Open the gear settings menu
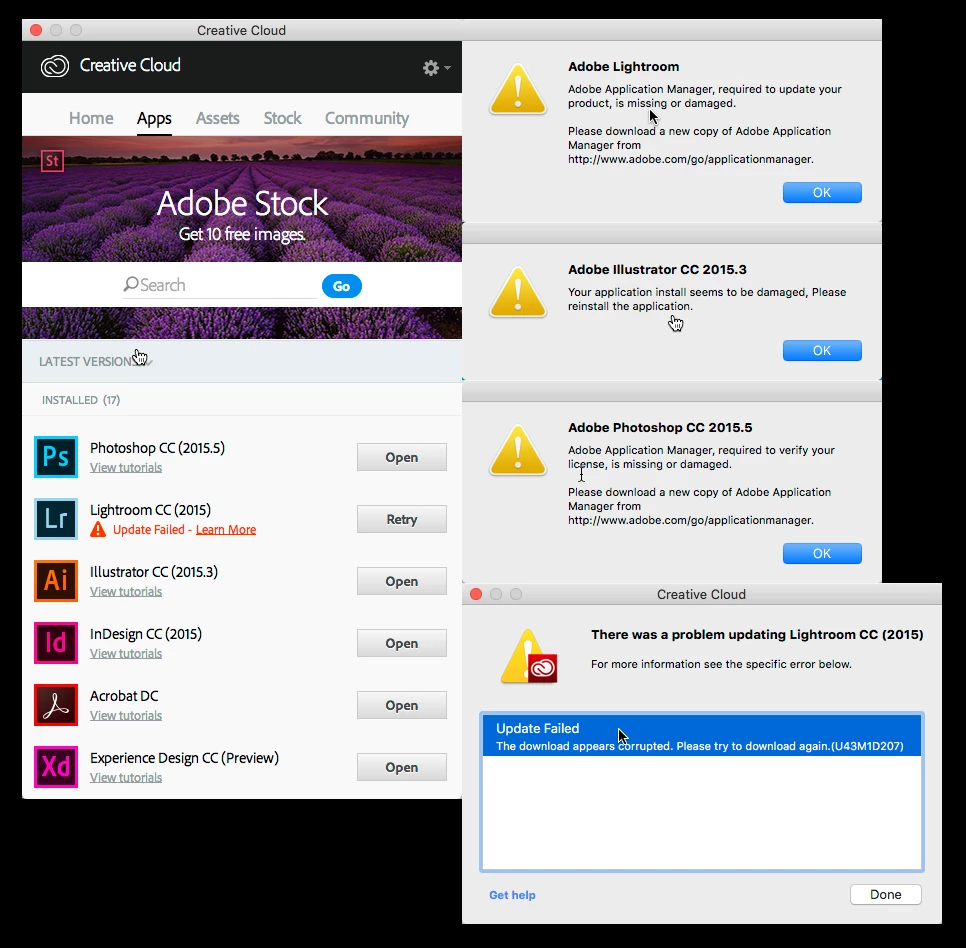Screen dimensions: 966x948 [x=436, y=68]
